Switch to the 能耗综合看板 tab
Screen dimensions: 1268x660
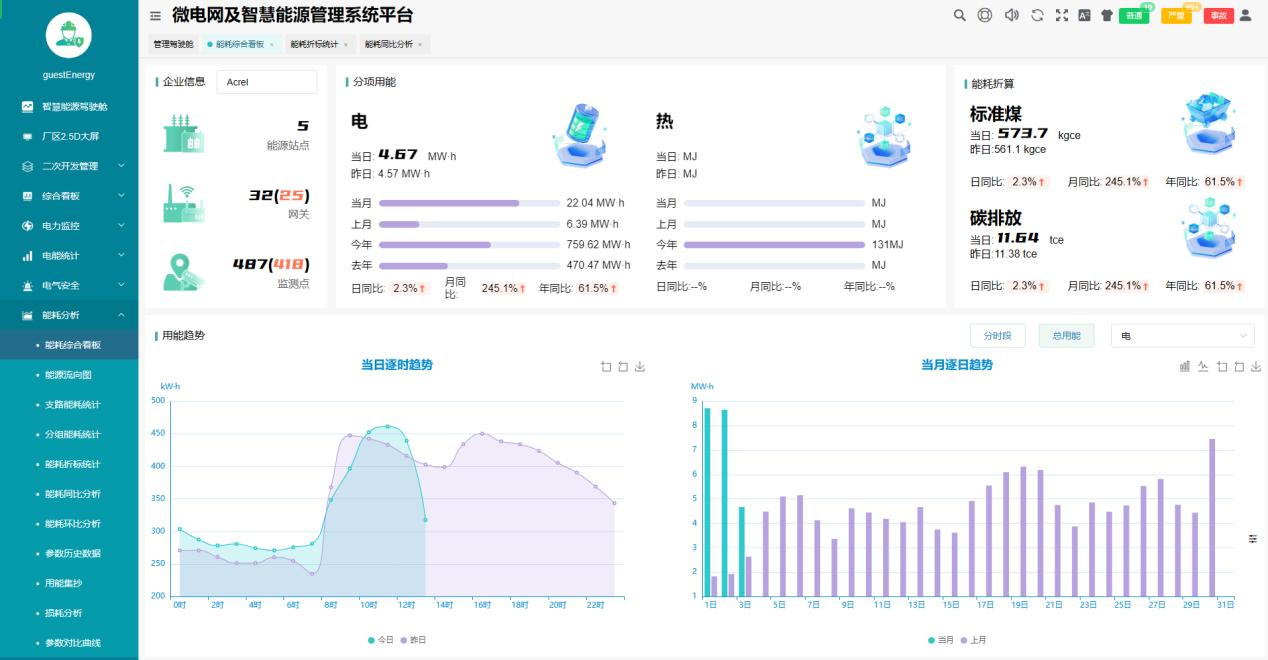(x=239, y=44)
